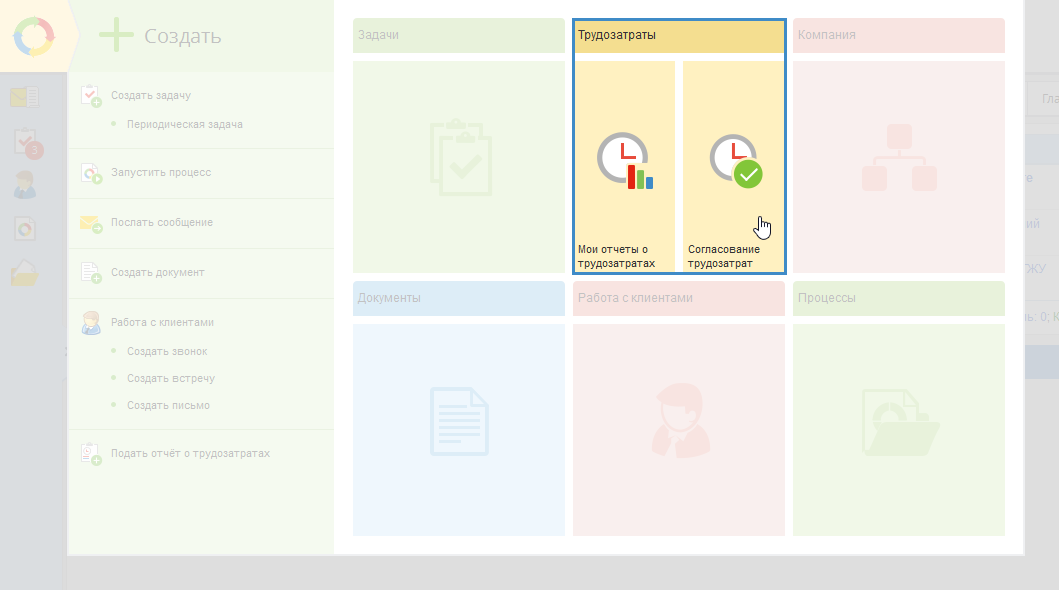
Task: Click Запустить процесс in create menu
Action: pos(161,172)
